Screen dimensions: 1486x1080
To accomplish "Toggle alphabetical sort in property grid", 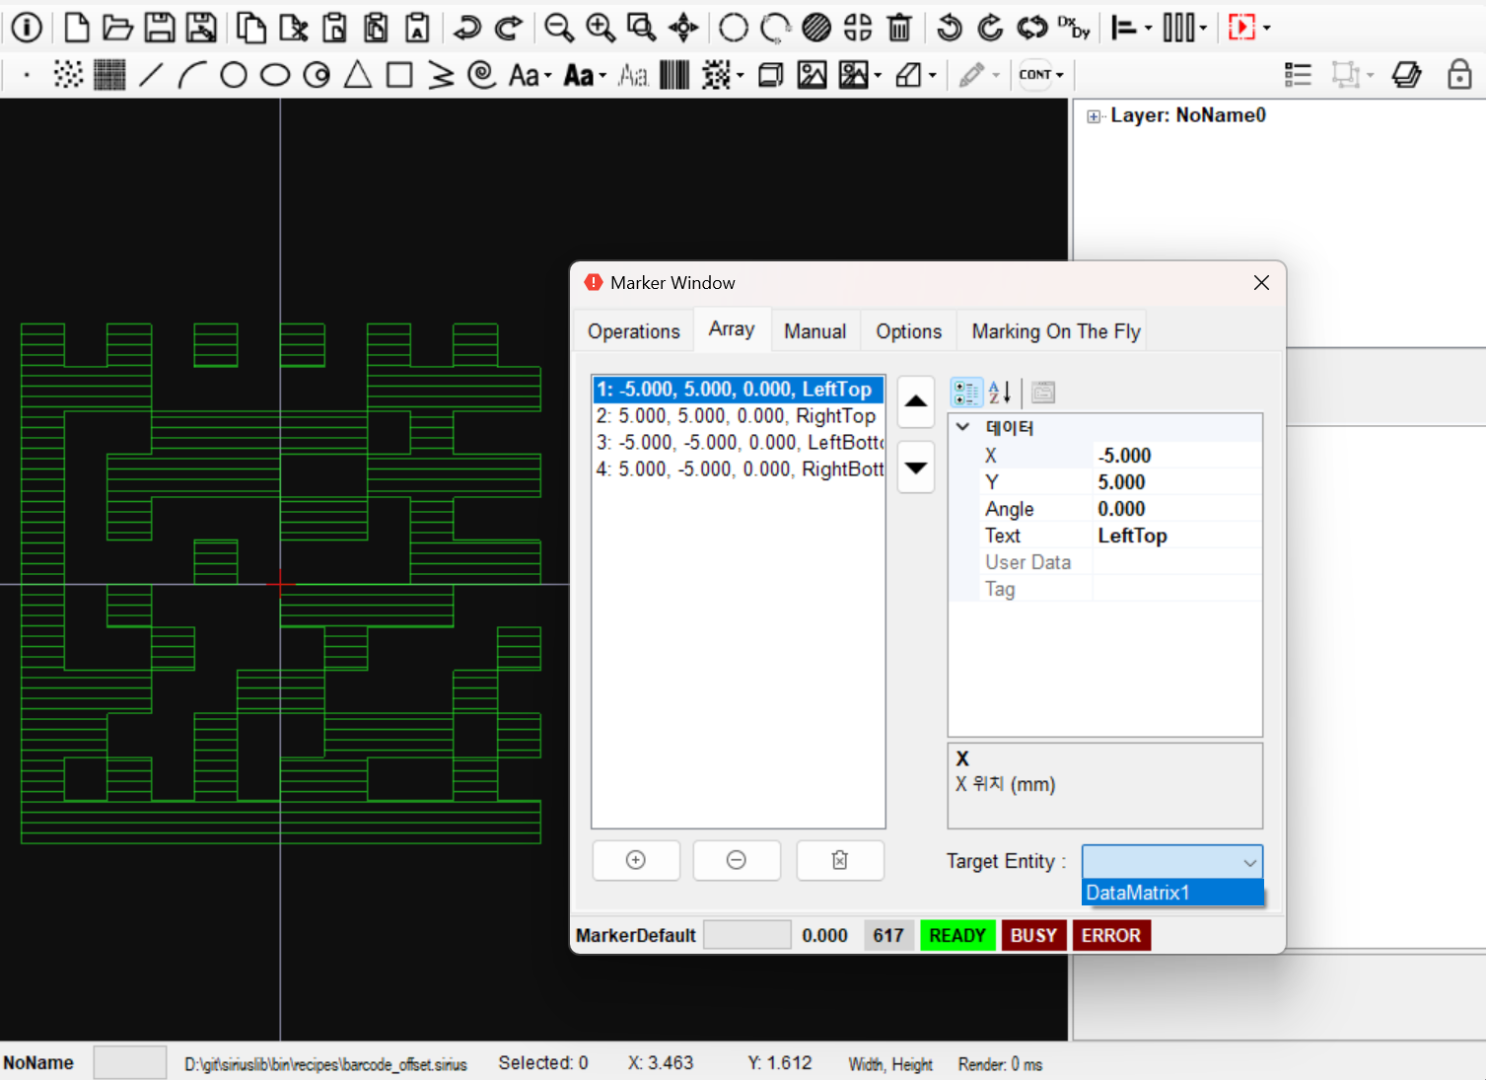I will click(1001, 393).
